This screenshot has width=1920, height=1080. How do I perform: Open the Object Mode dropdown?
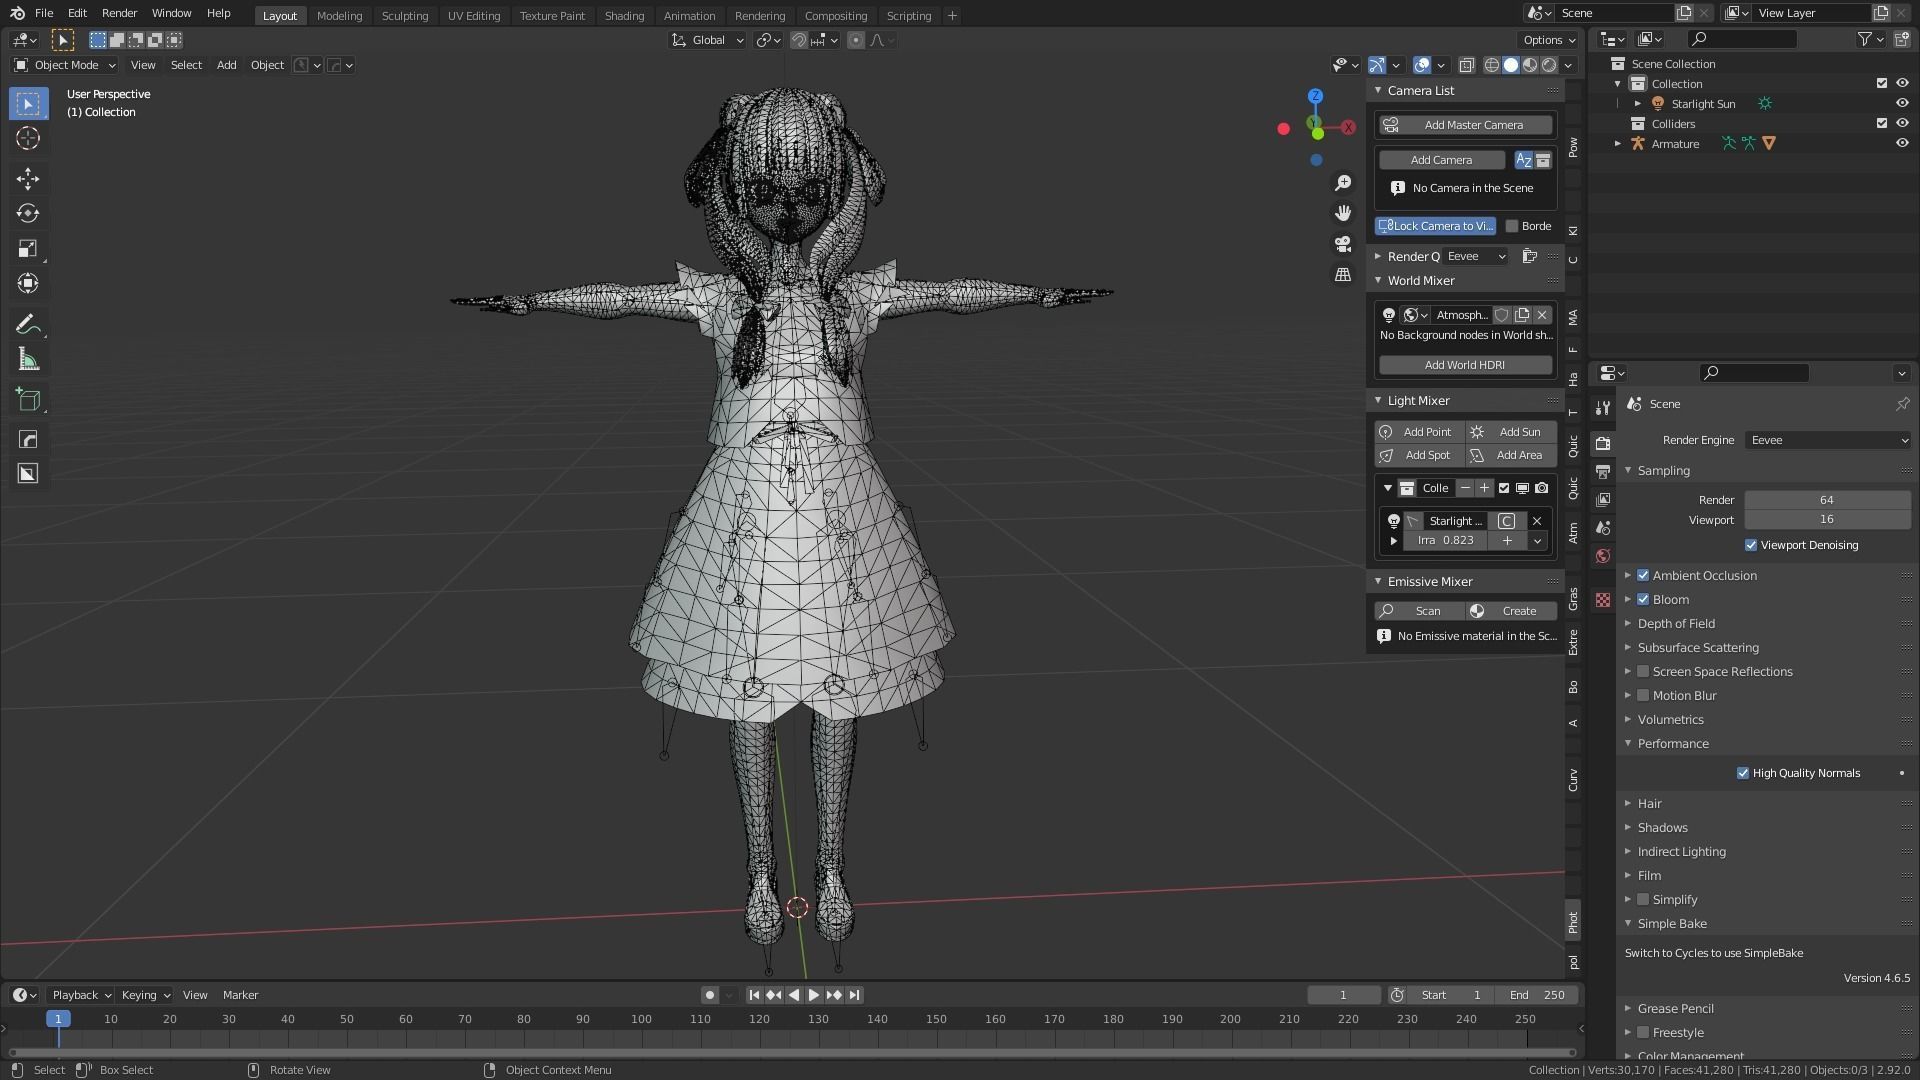[65, 65]
